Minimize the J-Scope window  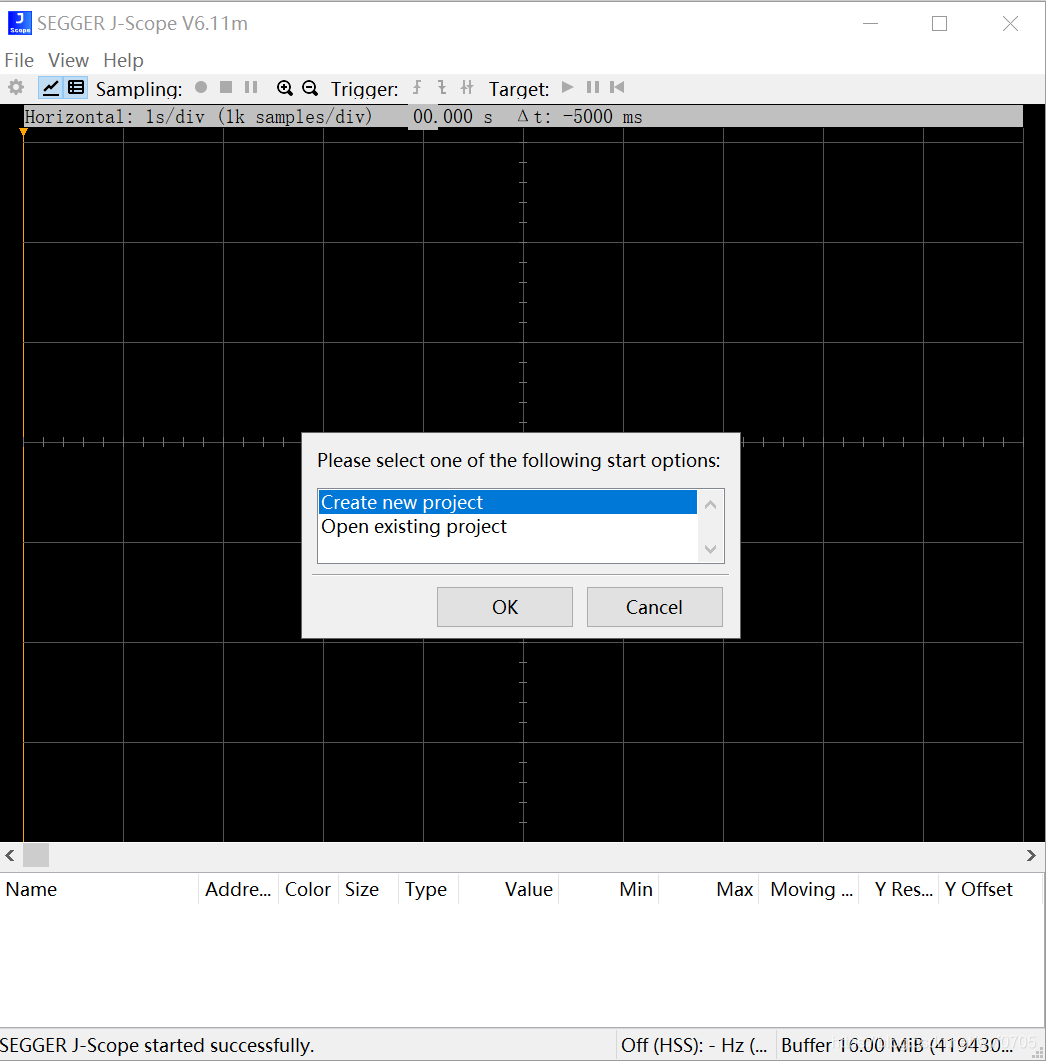[x=871, y=24]
